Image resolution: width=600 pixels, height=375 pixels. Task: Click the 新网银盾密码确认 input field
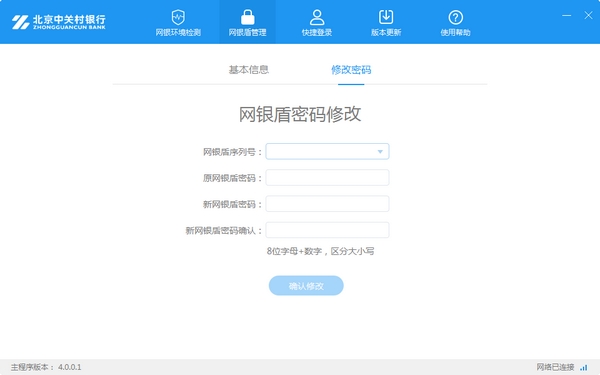(328, 230)
